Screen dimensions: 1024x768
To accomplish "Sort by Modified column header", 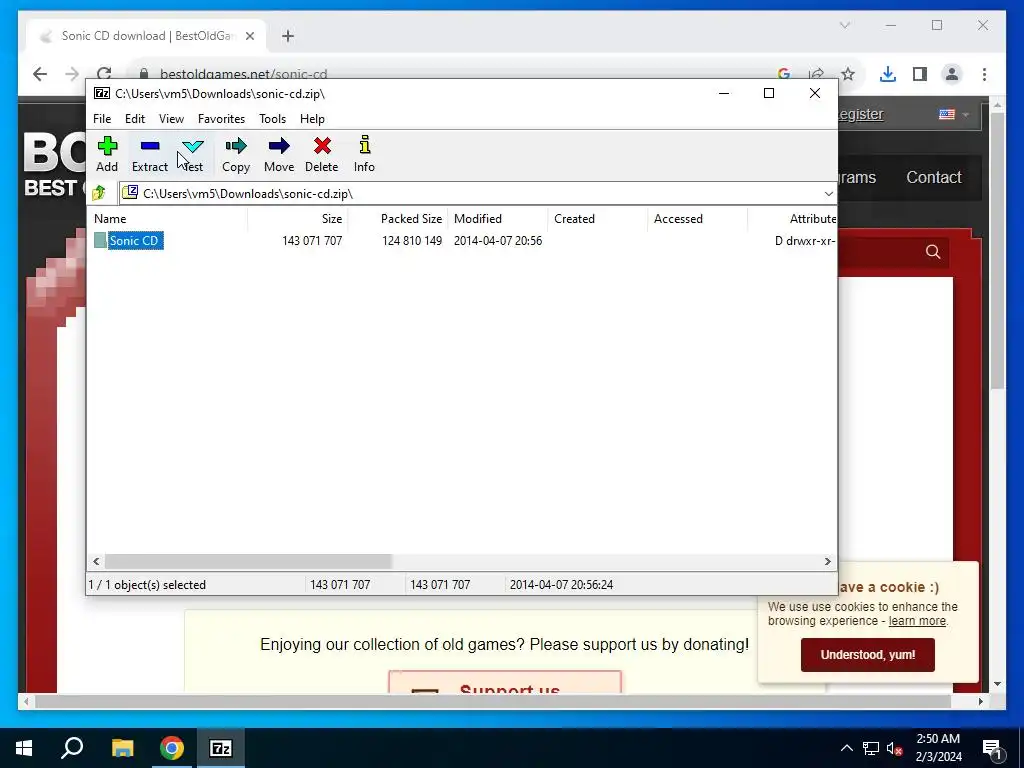I will pyautogui.click(x=498, y=219).
